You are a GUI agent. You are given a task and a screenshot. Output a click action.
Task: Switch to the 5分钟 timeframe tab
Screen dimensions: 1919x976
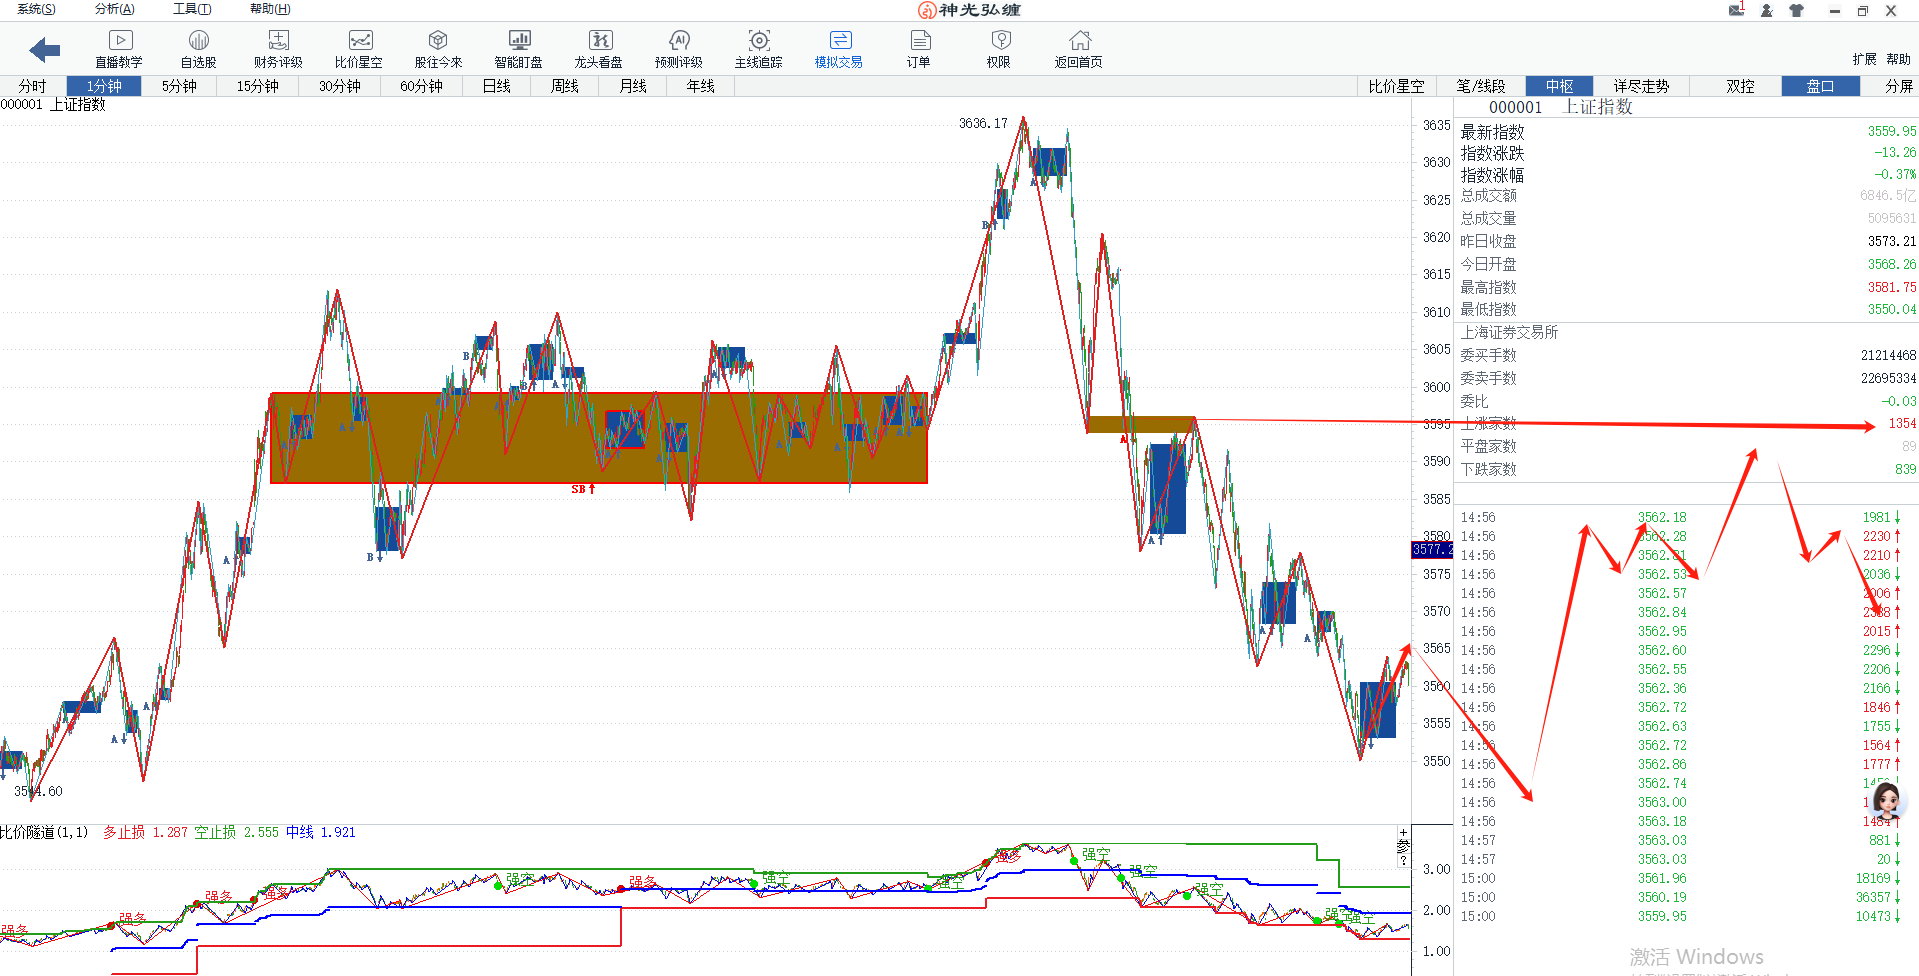point(179,86)
